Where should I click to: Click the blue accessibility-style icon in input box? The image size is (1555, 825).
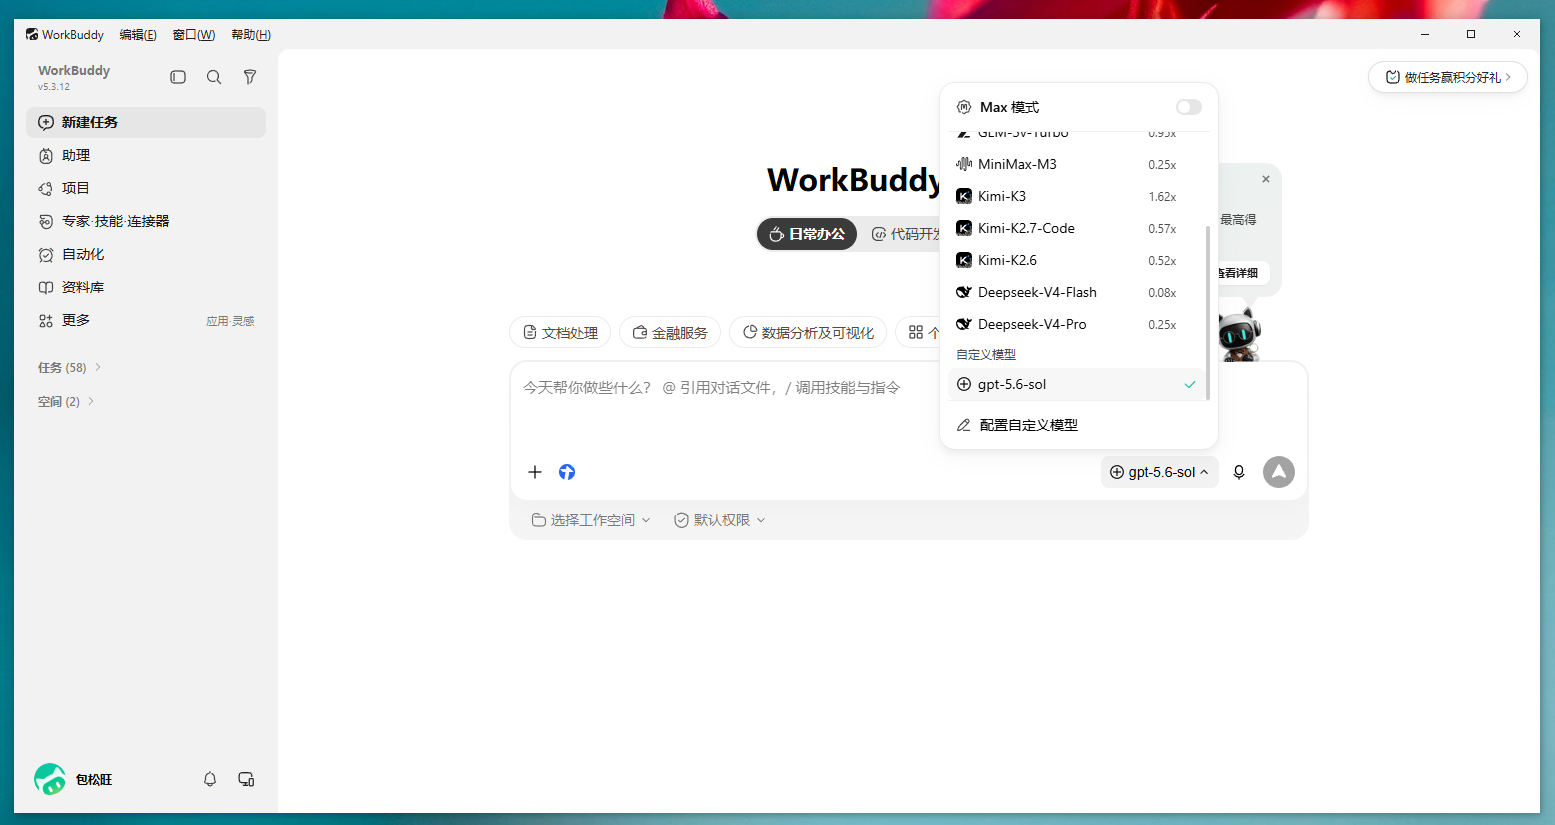pyautogui.click(x=567, y=472)
